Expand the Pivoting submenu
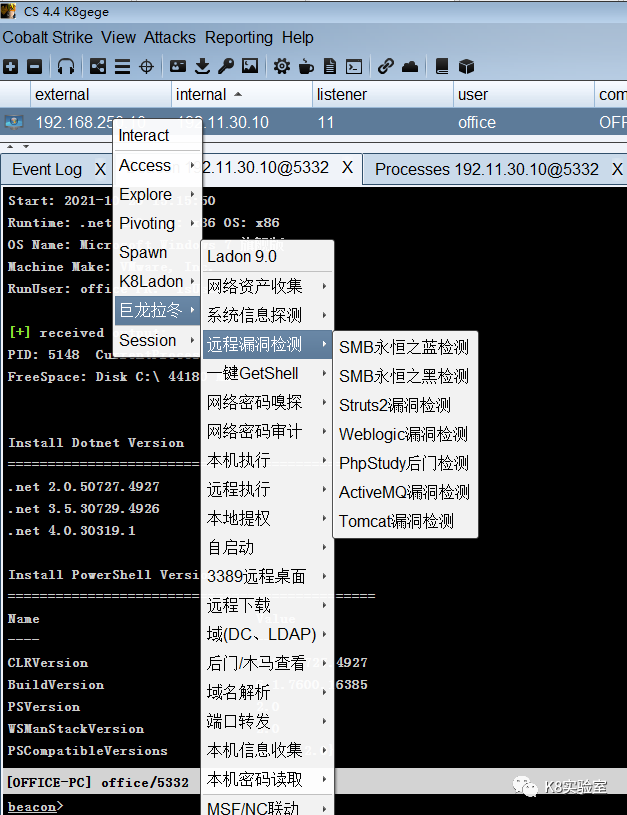Image resolution: width=627 pixels, height=815 pixels. [x=157, y=224]
